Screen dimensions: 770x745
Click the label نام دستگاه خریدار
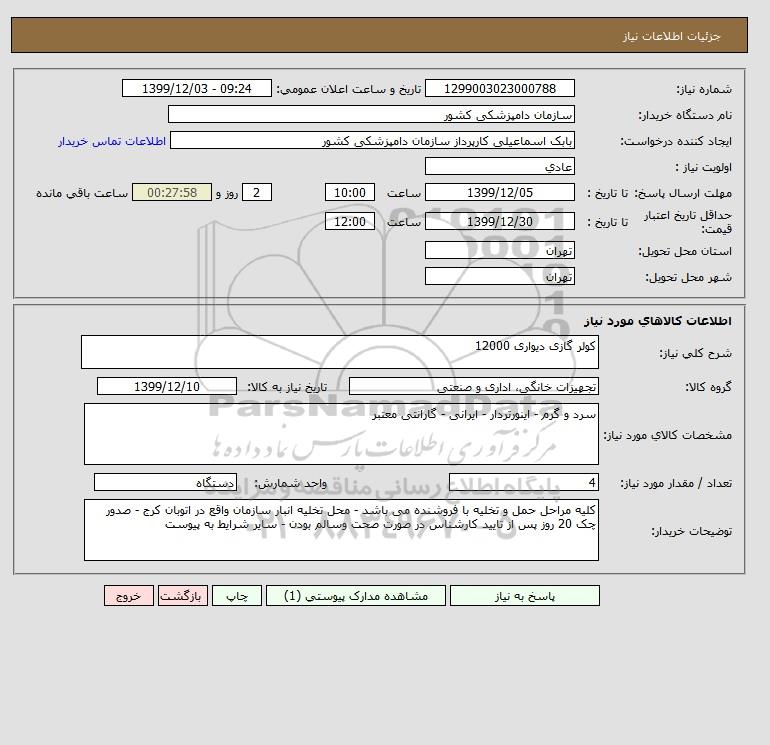(x=685, y=115)
